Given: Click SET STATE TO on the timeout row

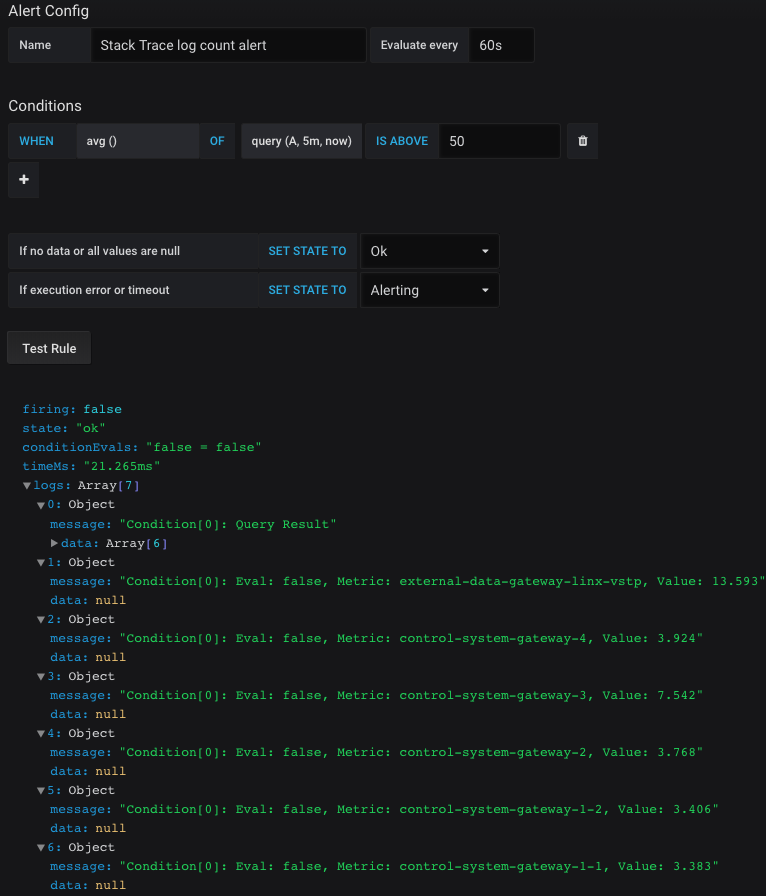Looking at the screenshot, I should point(308,290).
